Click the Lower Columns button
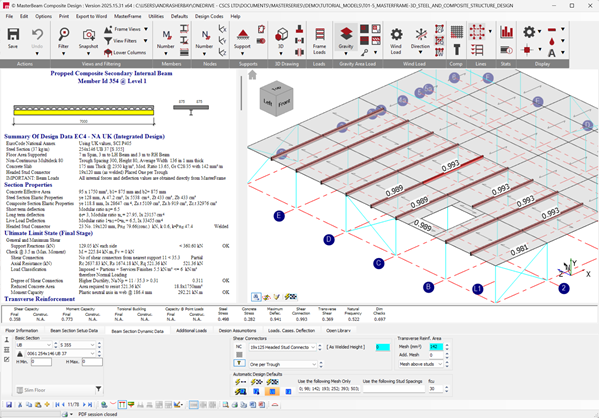The height and width of the screenshot is (418, 600). coord(125,52)
